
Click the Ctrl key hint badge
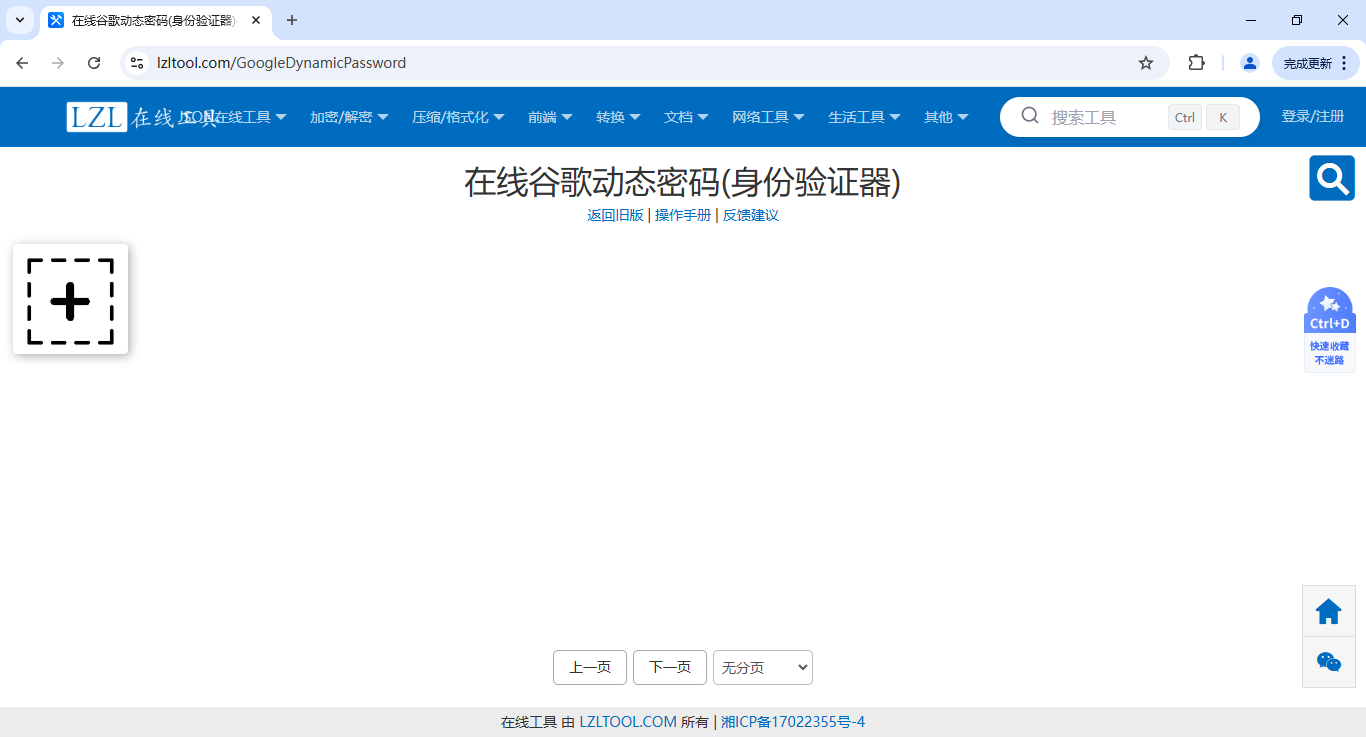1185,117
